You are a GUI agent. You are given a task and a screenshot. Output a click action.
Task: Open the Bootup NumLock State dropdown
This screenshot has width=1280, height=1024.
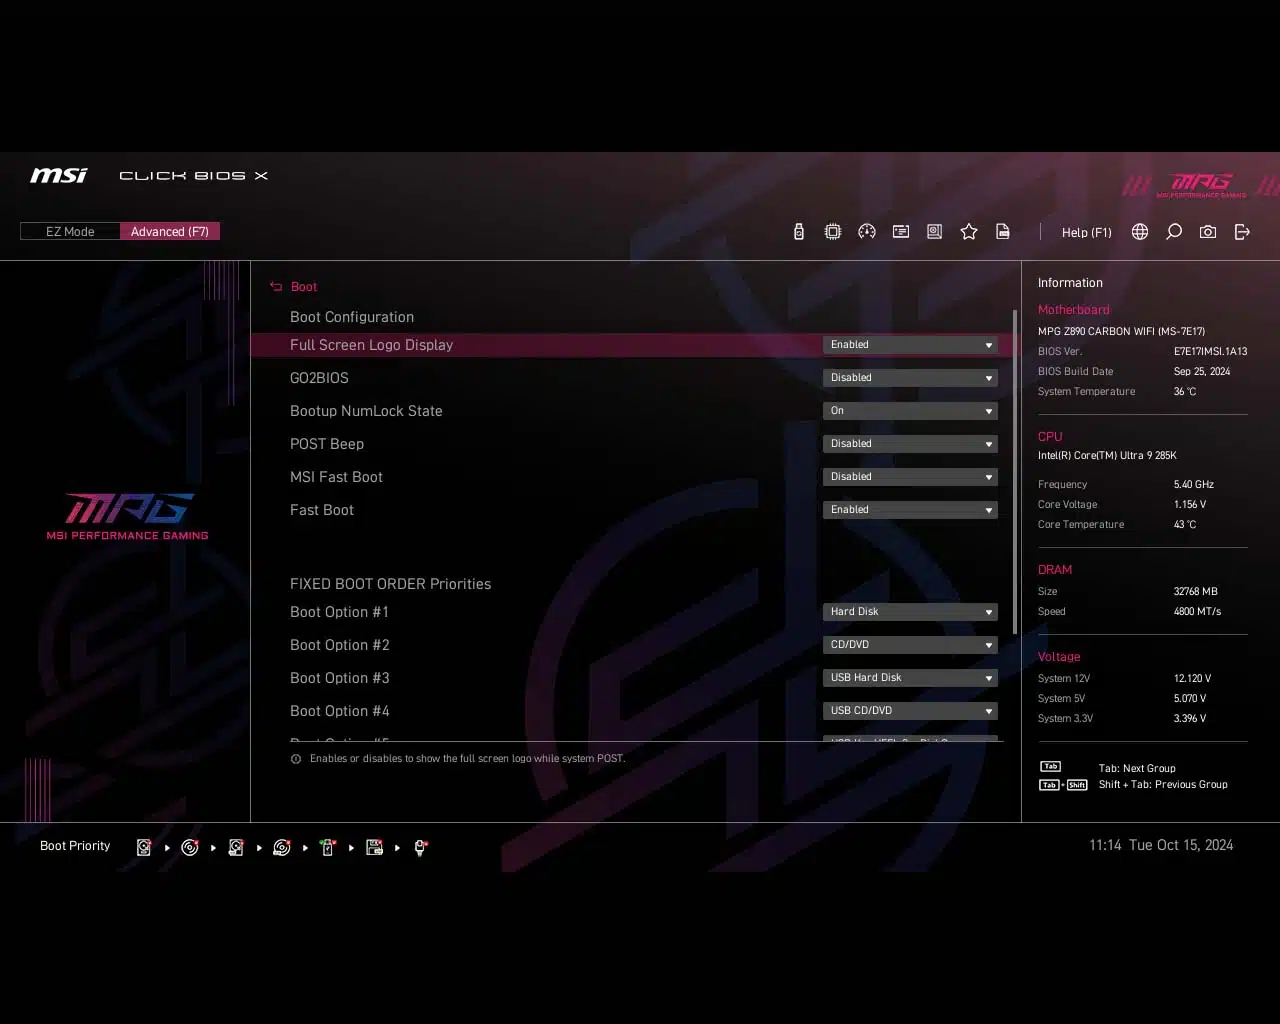click(910, 411)
